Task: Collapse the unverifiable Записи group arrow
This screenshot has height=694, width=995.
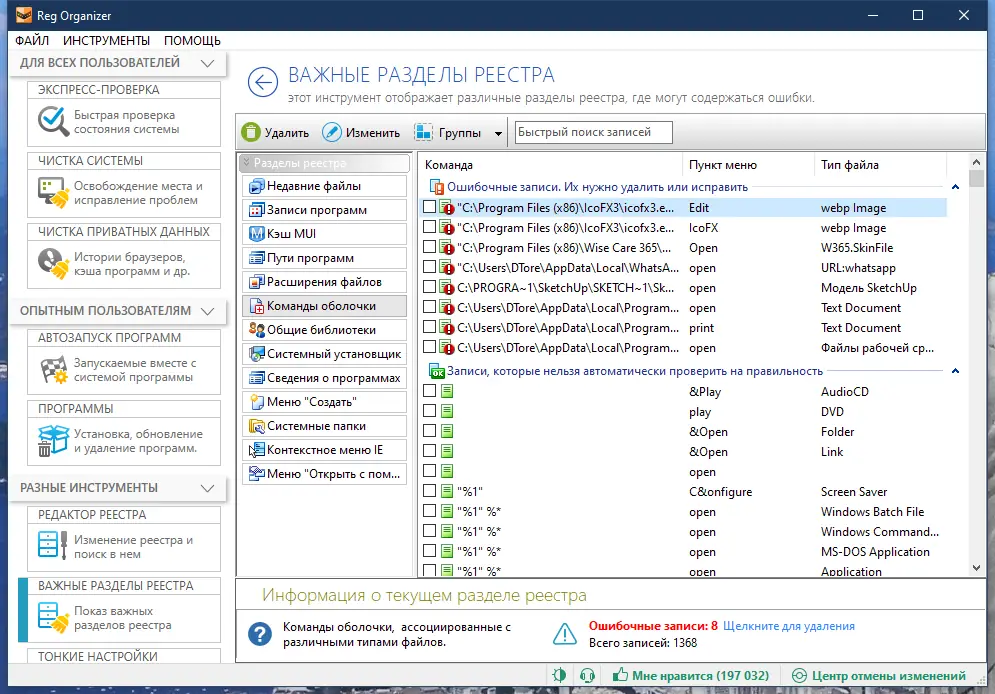Action: 955,371
